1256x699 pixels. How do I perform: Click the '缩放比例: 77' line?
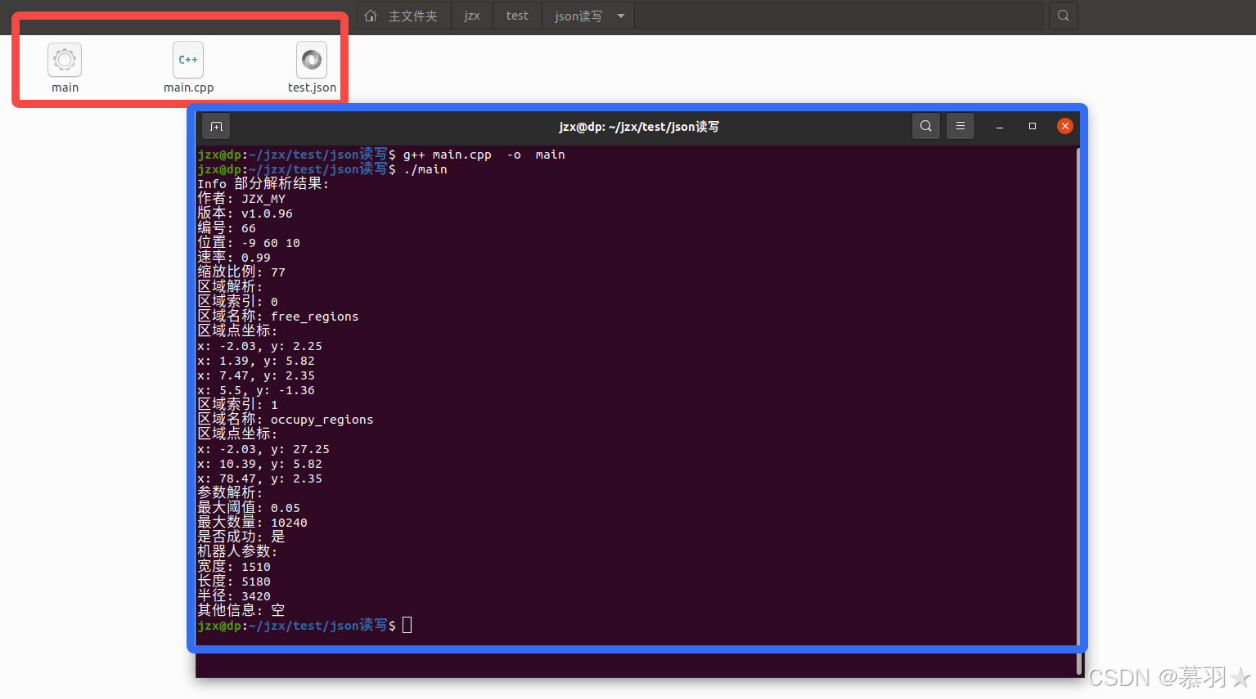click(241, 272)
